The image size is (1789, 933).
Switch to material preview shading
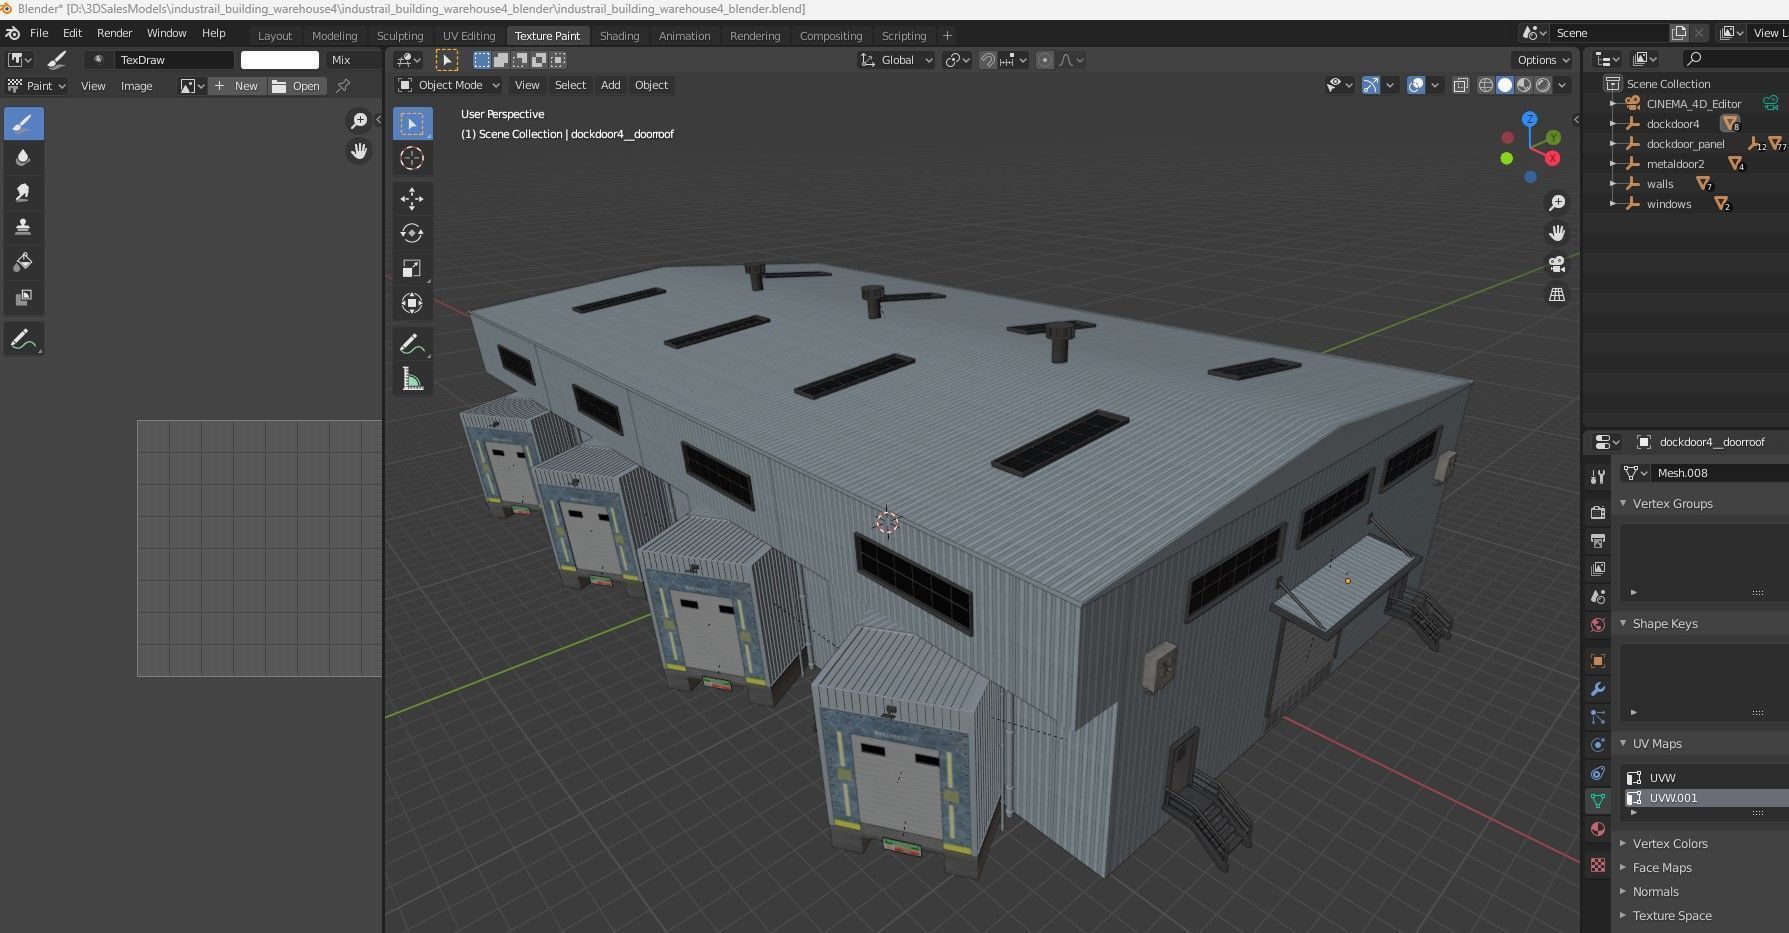coord(1524,85)
